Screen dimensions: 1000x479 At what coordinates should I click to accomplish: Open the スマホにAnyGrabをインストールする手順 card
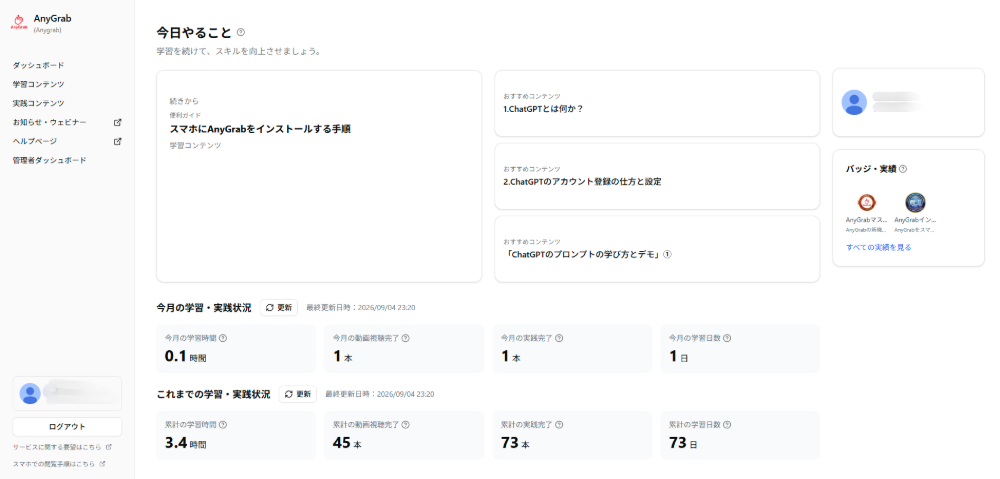click(319, 176)
